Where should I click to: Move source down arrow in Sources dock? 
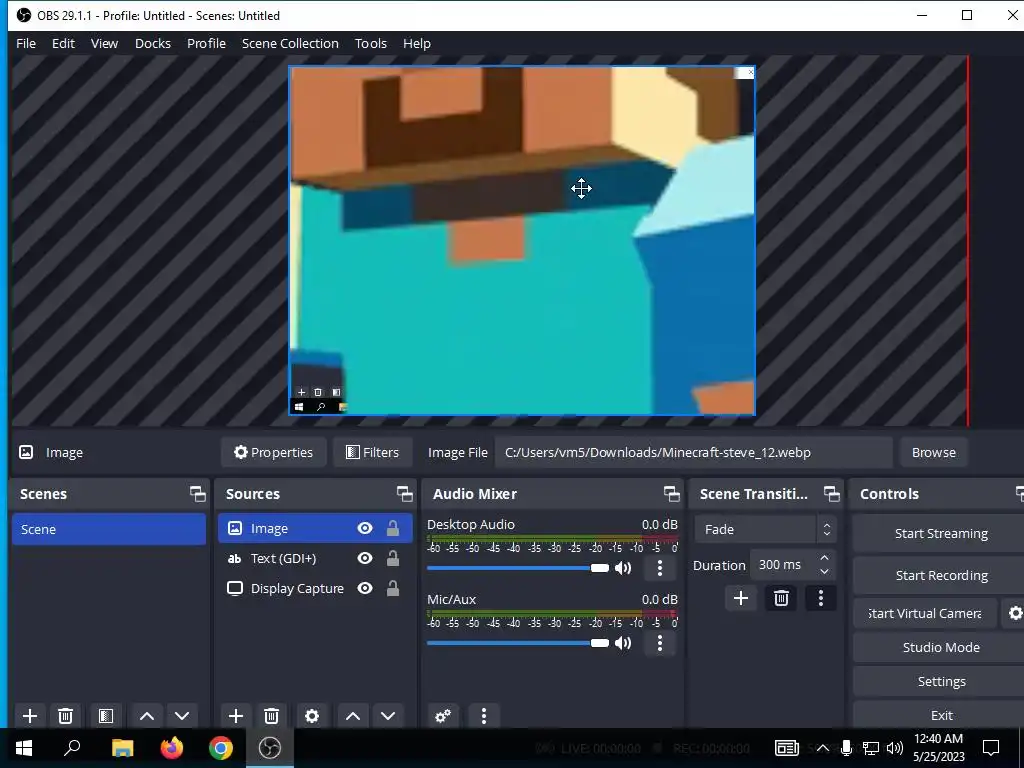388,716
